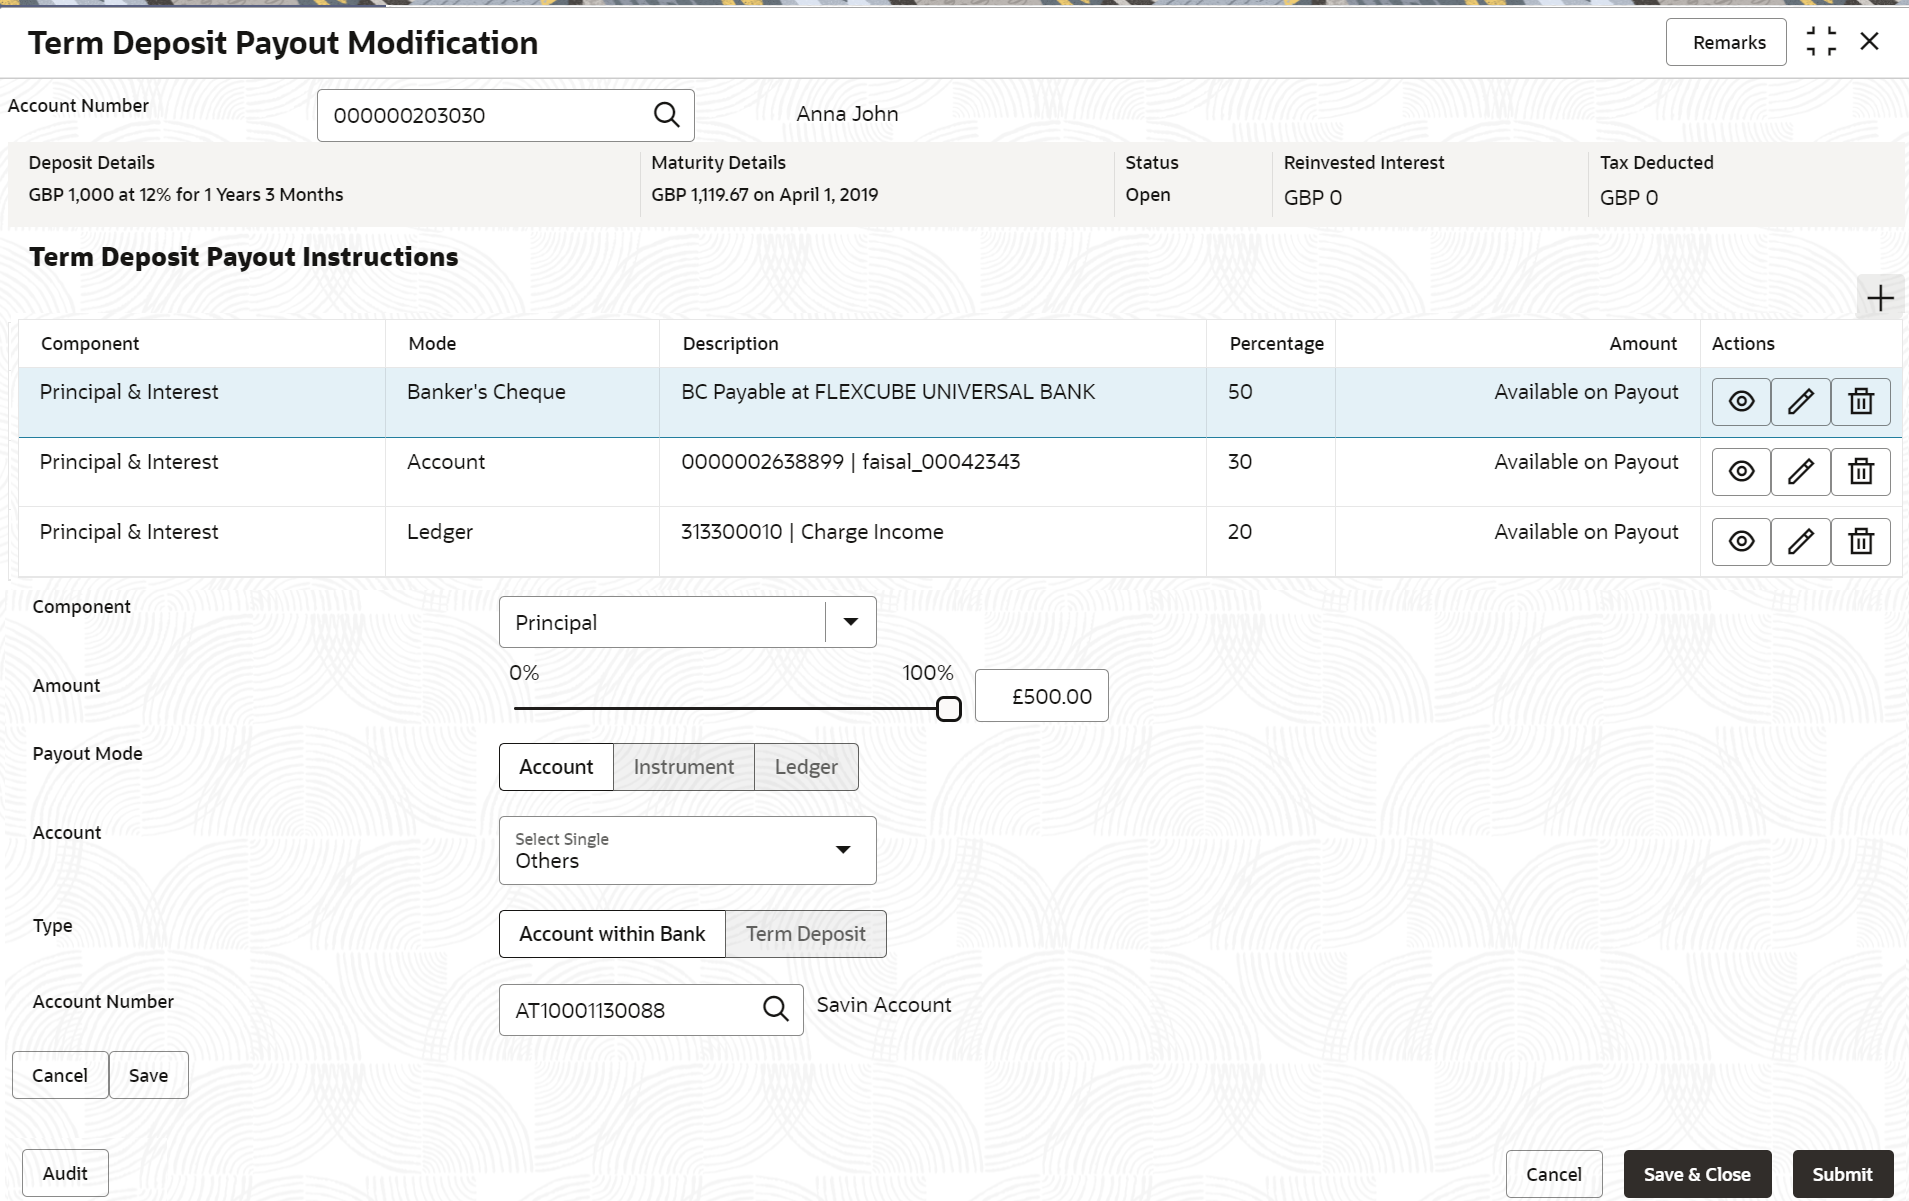Click the Savin Account name label

[x=884, y=1005]
